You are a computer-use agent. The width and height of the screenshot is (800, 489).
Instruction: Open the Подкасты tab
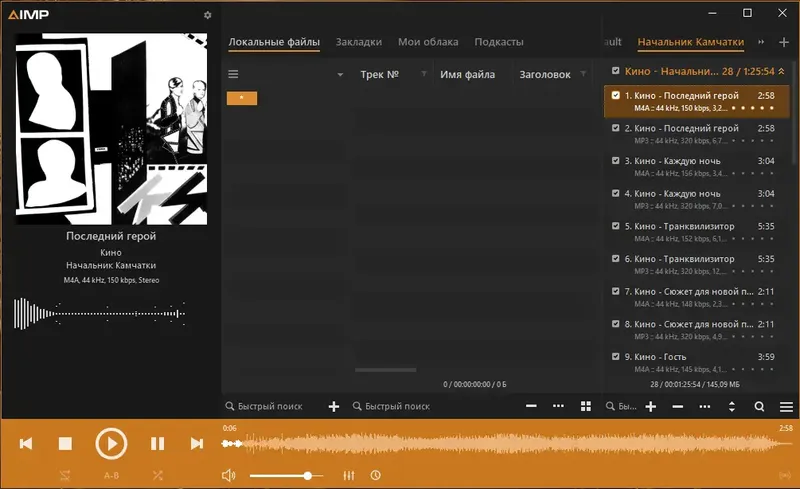499,42
